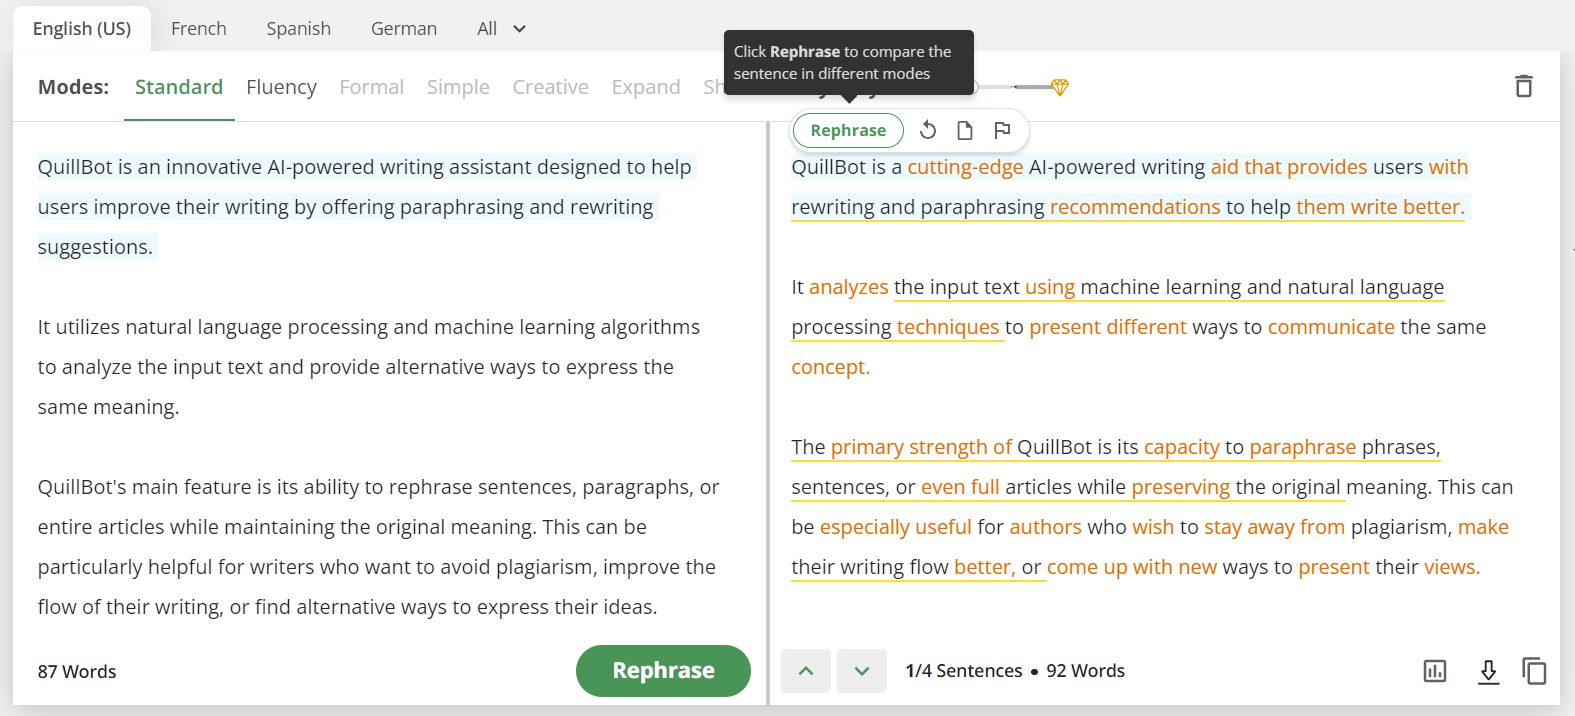This screenshot has width=1575, height=716.
Task: Expand the All languages dropdown
Action: click(x=501, y=29)
